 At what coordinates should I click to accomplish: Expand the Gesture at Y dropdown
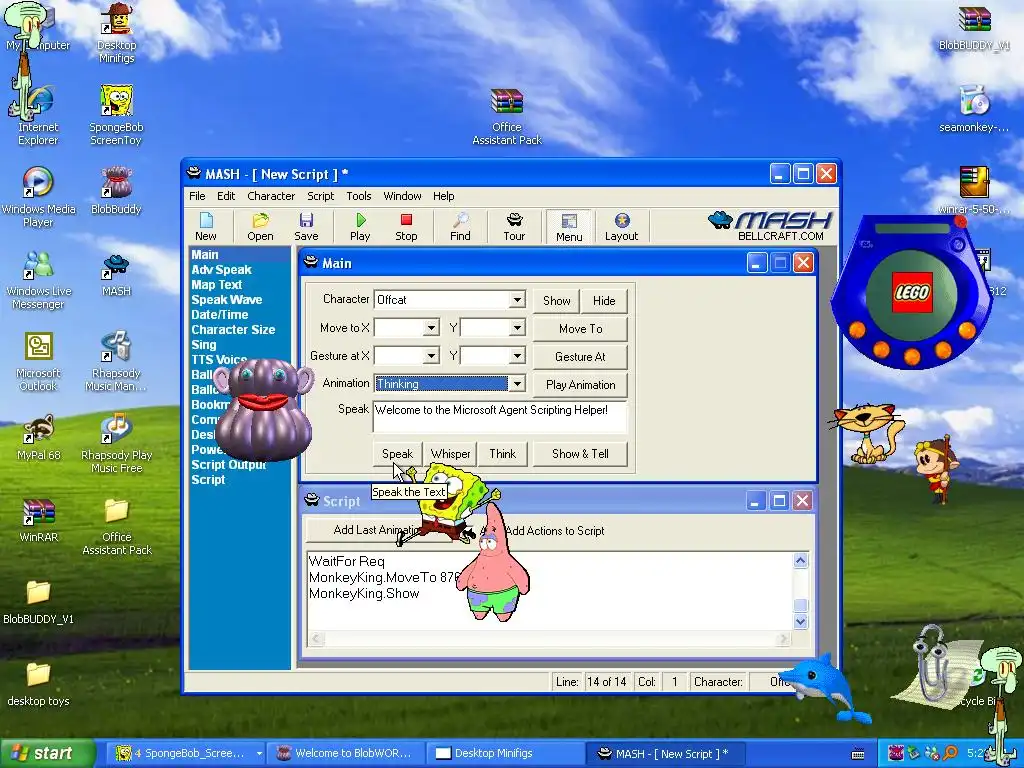tap(517, 356)
